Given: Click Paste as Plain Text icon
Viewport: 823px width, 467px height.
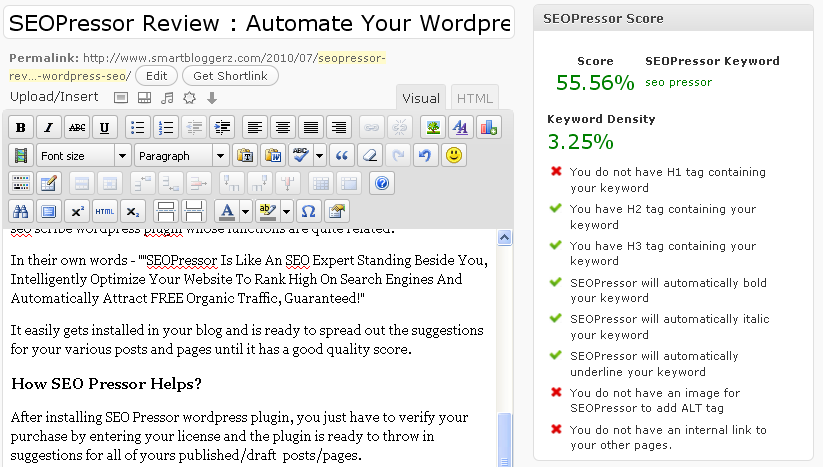Looking at the screenshot, I should 245,155.
